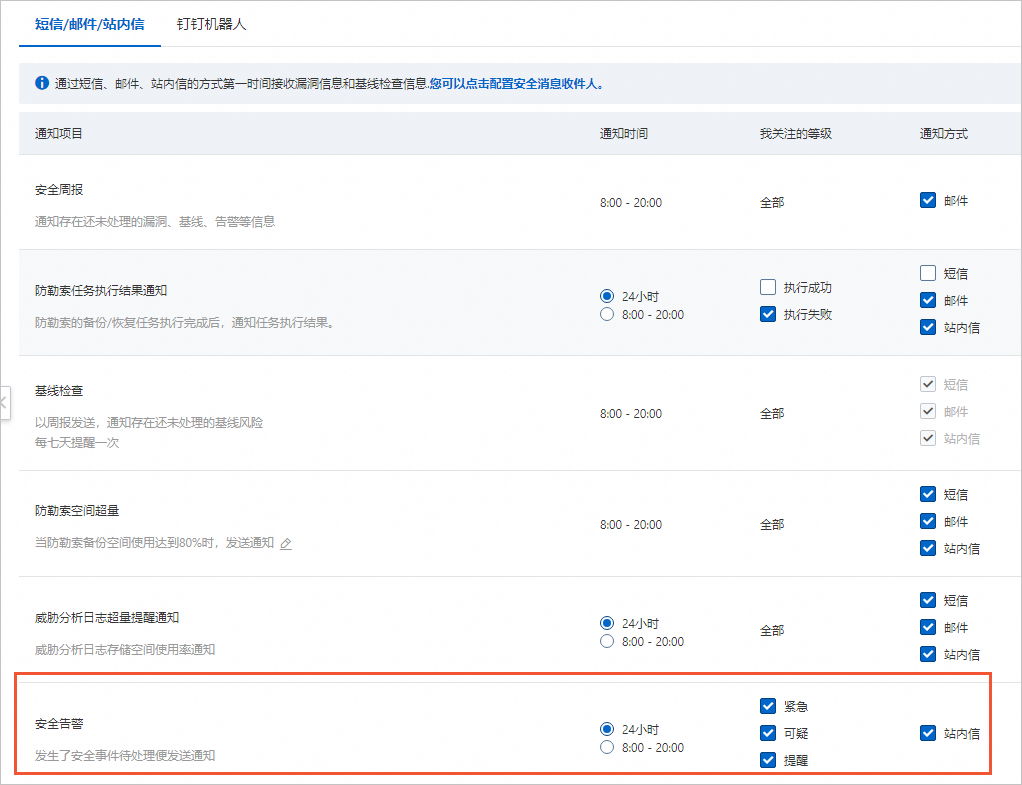Screen dimensions: 1022x785
Task: Check the 执行成功 level checkbox
Action: (x=768, y=287)
